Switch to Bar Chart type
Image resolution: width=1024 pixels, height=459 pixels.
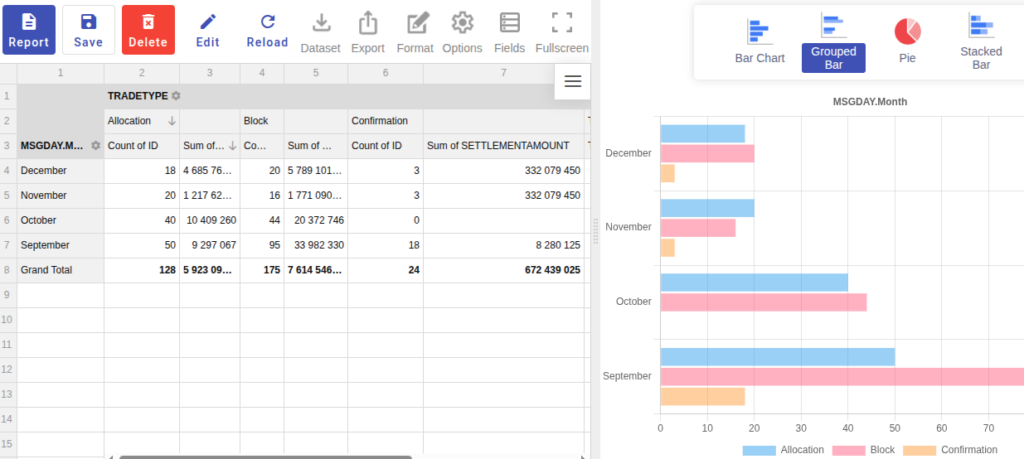click(x=760, y=41)
